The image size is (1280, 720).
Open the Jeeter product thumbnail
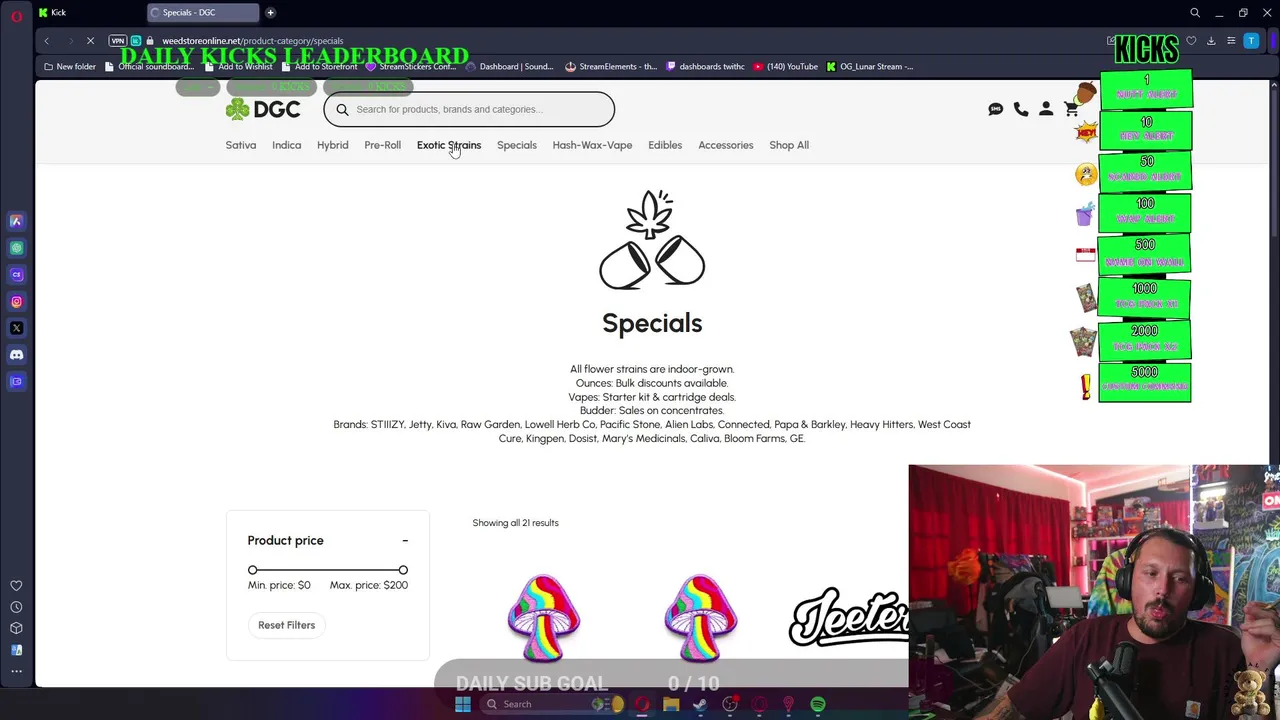click(848, 616)
